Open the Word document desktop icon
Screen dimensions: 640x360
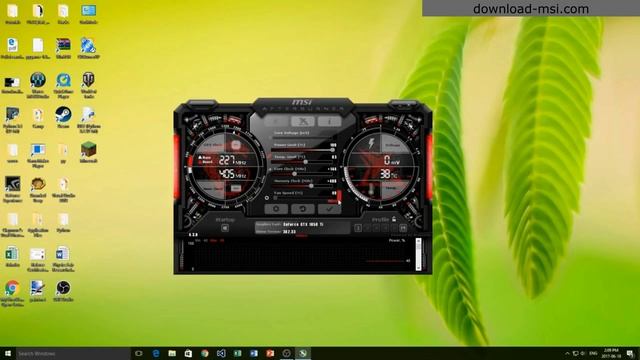pos(63,259)
